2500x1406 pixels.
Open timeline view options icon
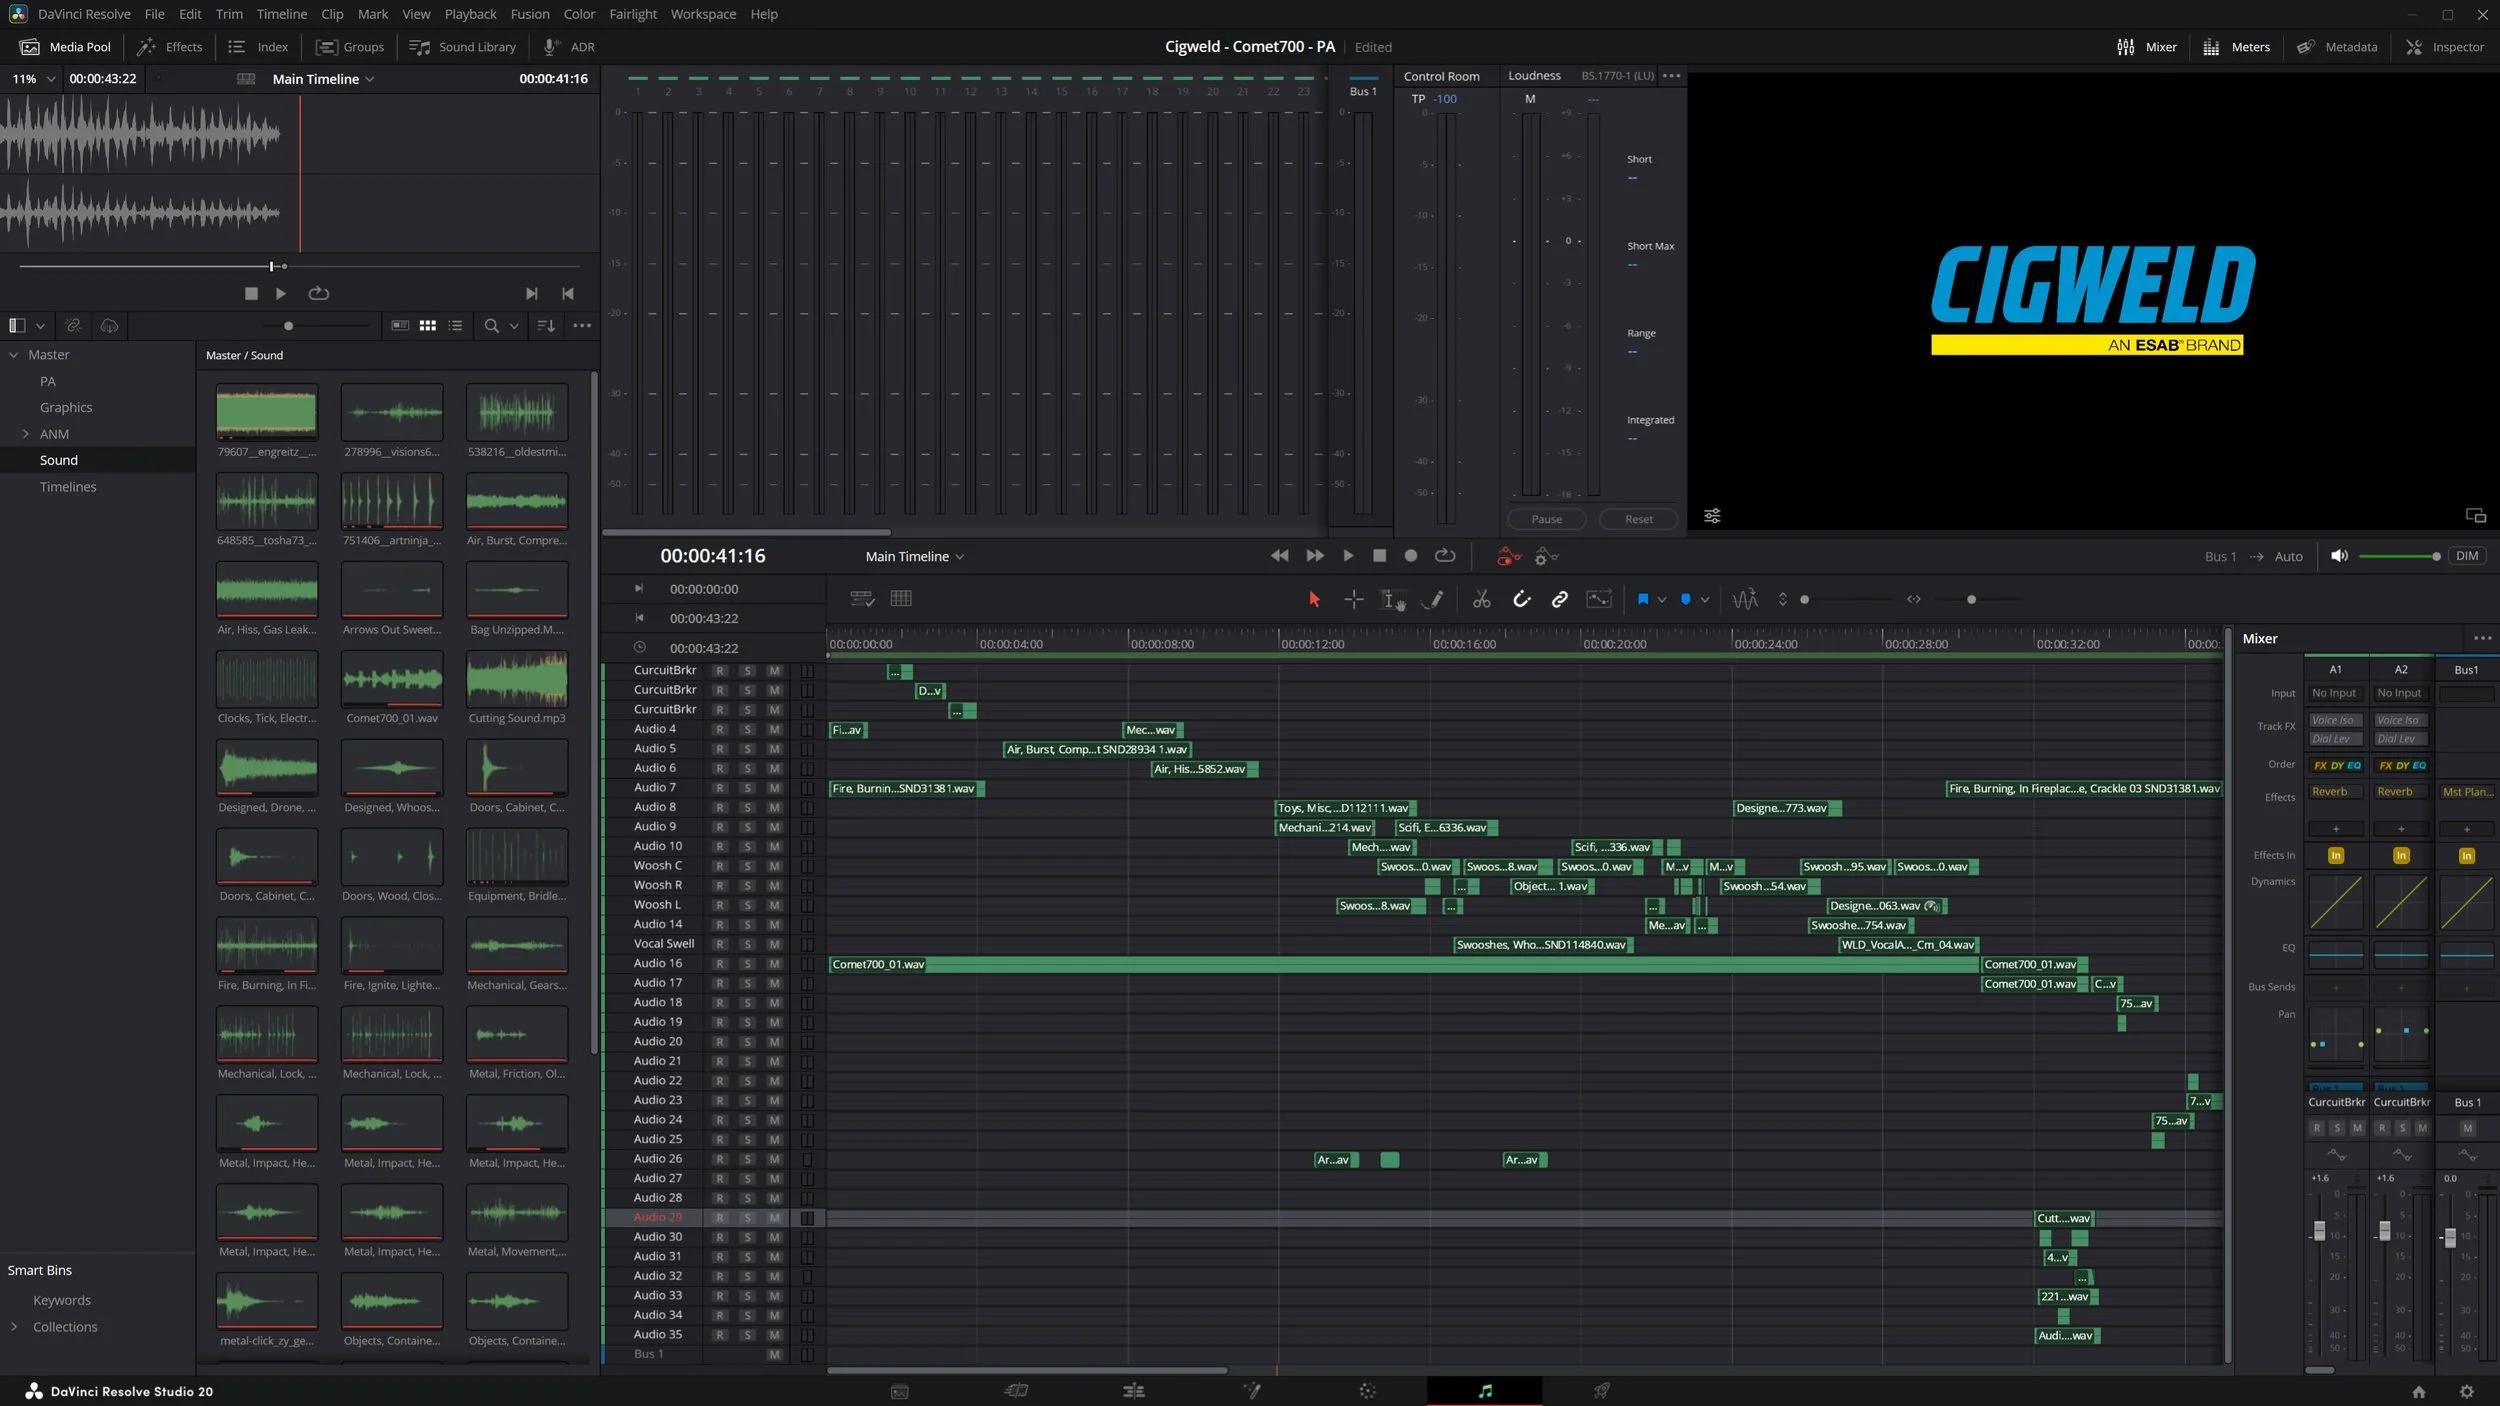[x=862, y=598]
